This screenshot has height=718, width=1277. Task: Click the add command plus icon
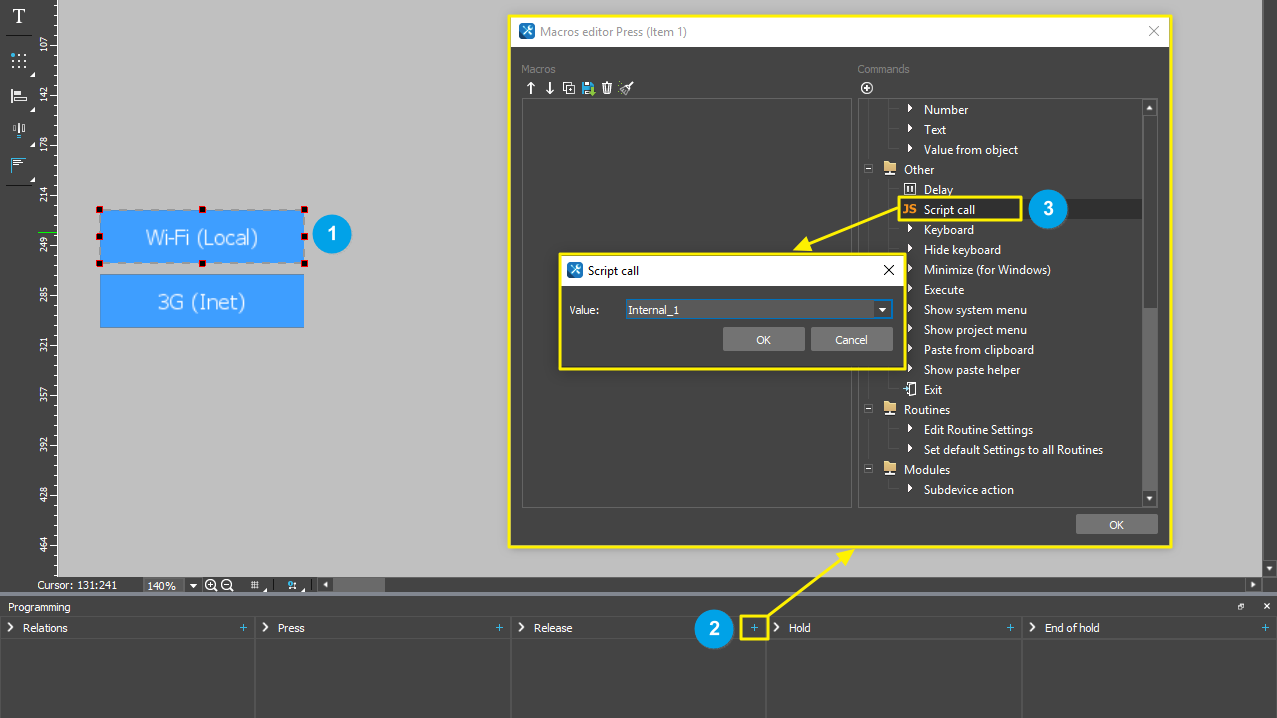tap(867, 88)
